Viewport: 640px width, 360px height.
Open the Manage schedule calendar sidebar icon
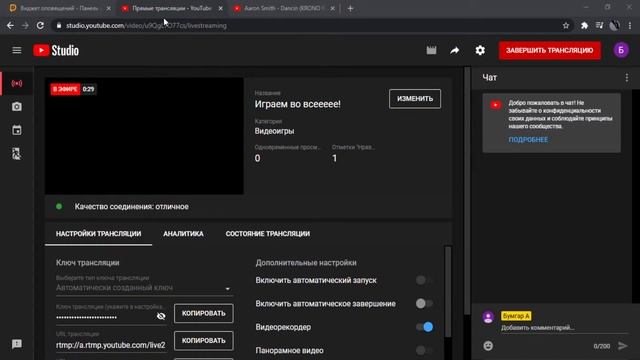pos(17,130)
